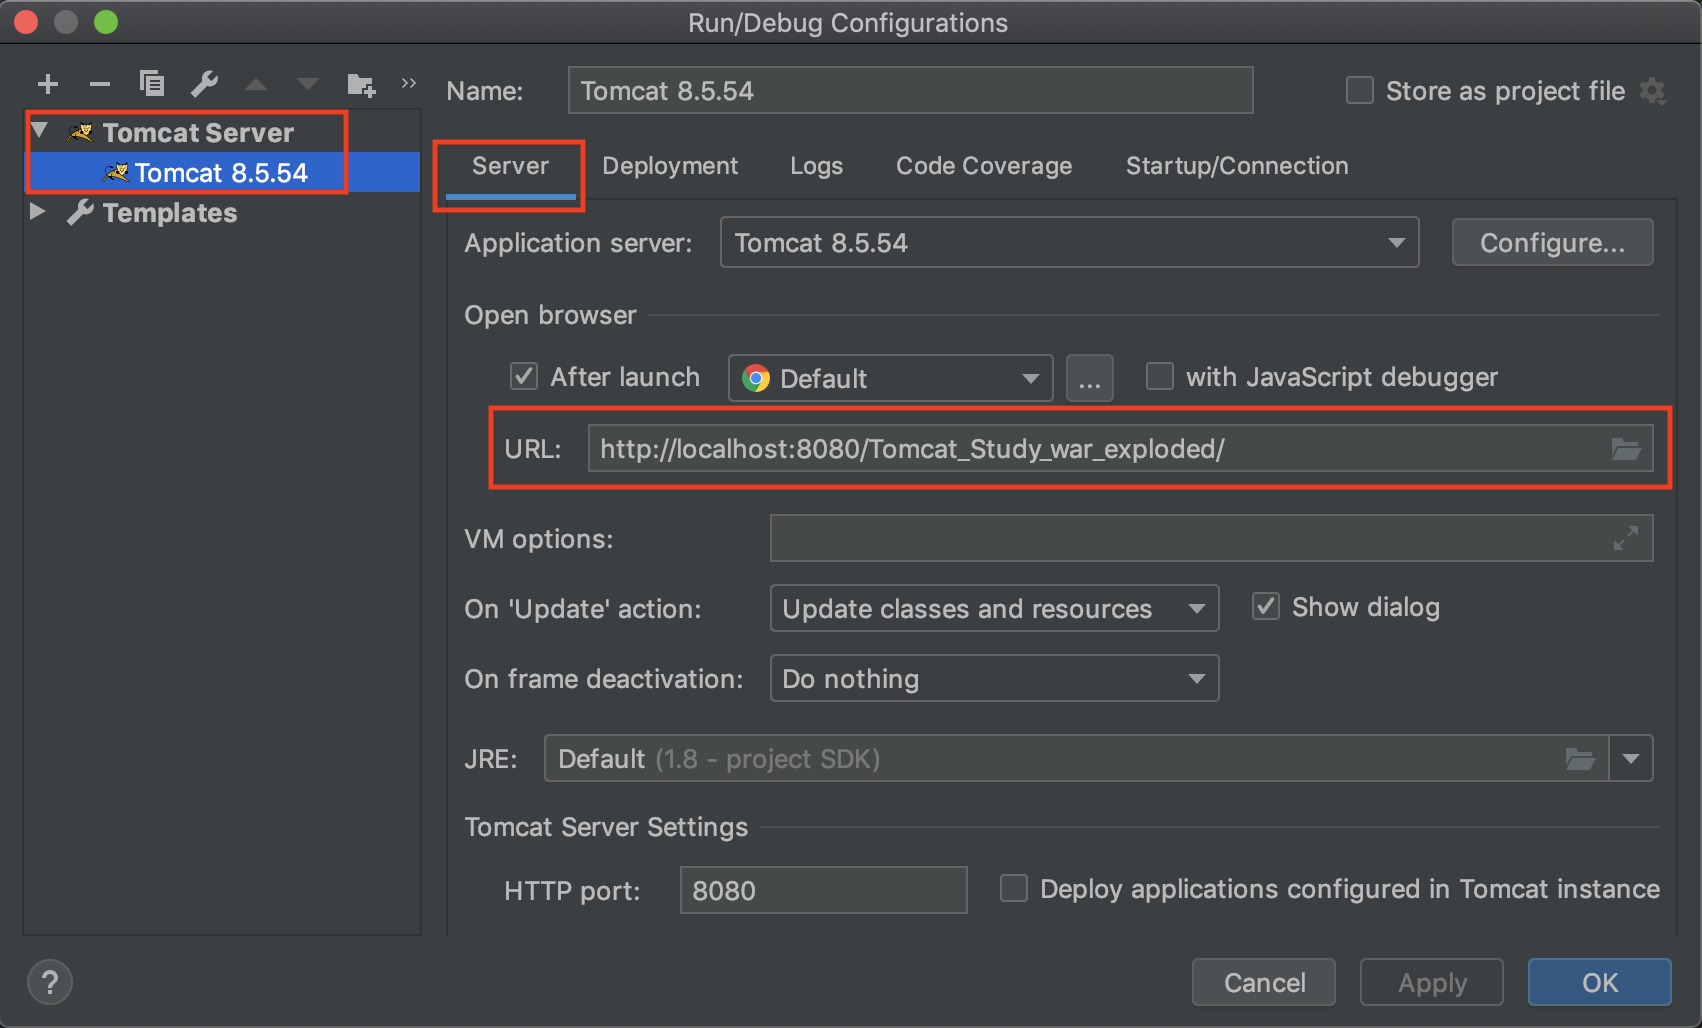The image size is (1702, 1028).
Task: Click the Cancel button
Action: pos(1264,982)
